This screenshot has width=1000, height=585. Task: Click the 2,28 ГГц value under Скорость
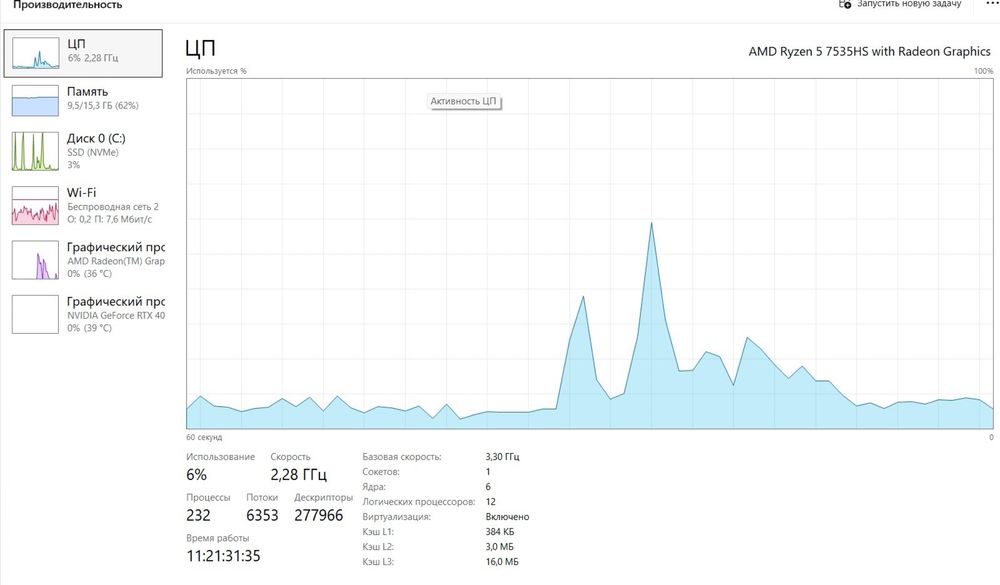(x=298, y=475)
